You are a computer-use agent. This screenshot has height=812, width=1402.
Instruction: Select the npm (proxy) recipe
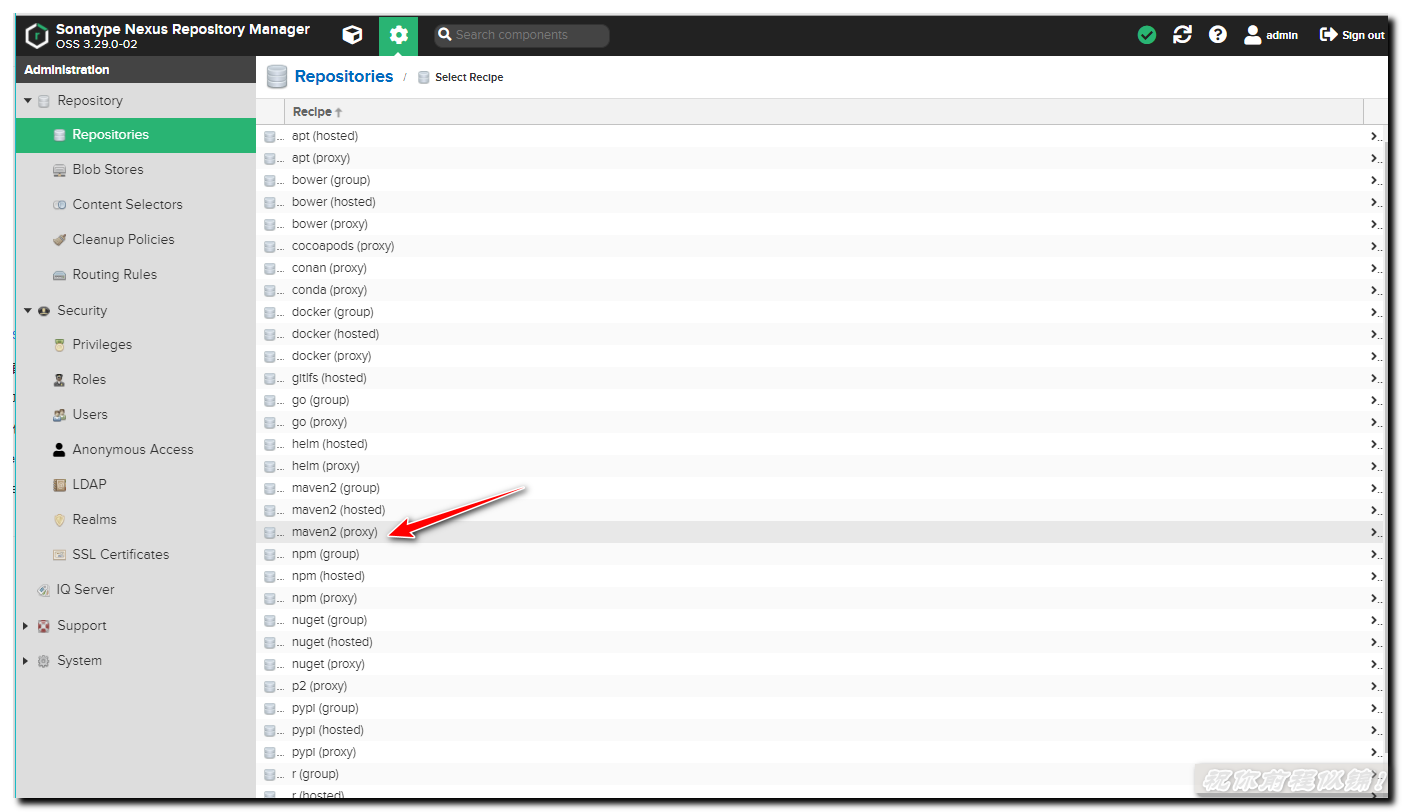822,598
